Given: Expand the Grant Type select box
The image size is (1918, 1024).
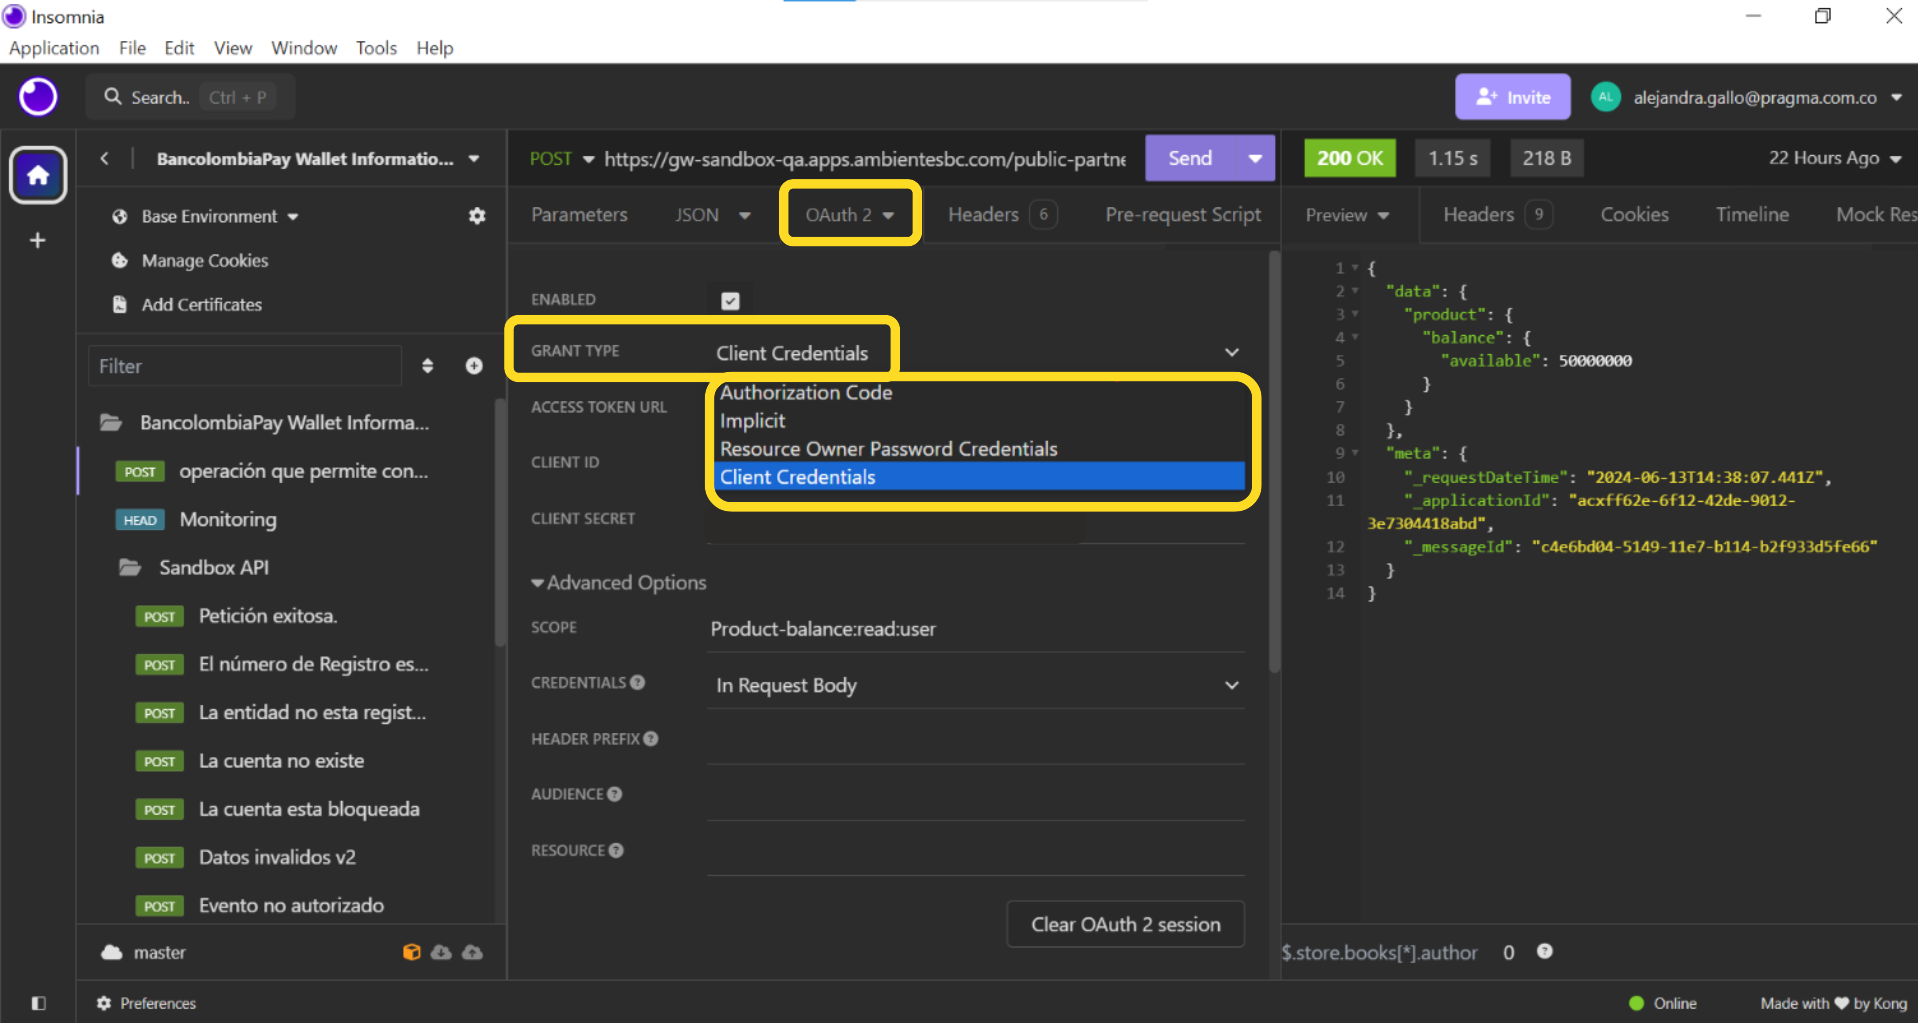Looking at the screenshot, I should tap(976, 352).
